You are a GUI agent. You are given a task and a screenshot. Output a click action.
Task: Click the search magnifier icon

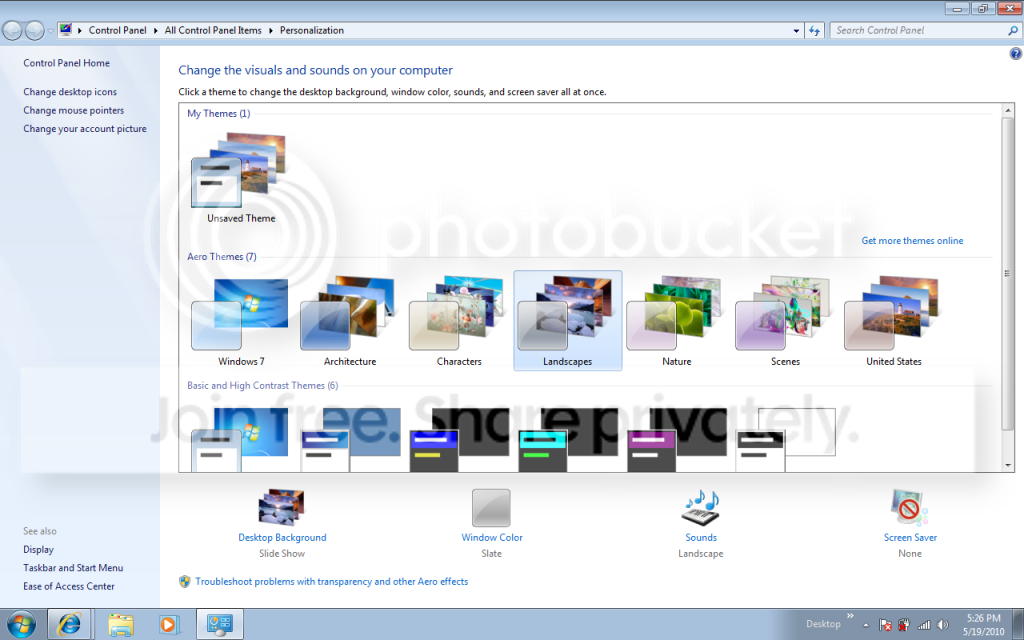coord(1013,30)
